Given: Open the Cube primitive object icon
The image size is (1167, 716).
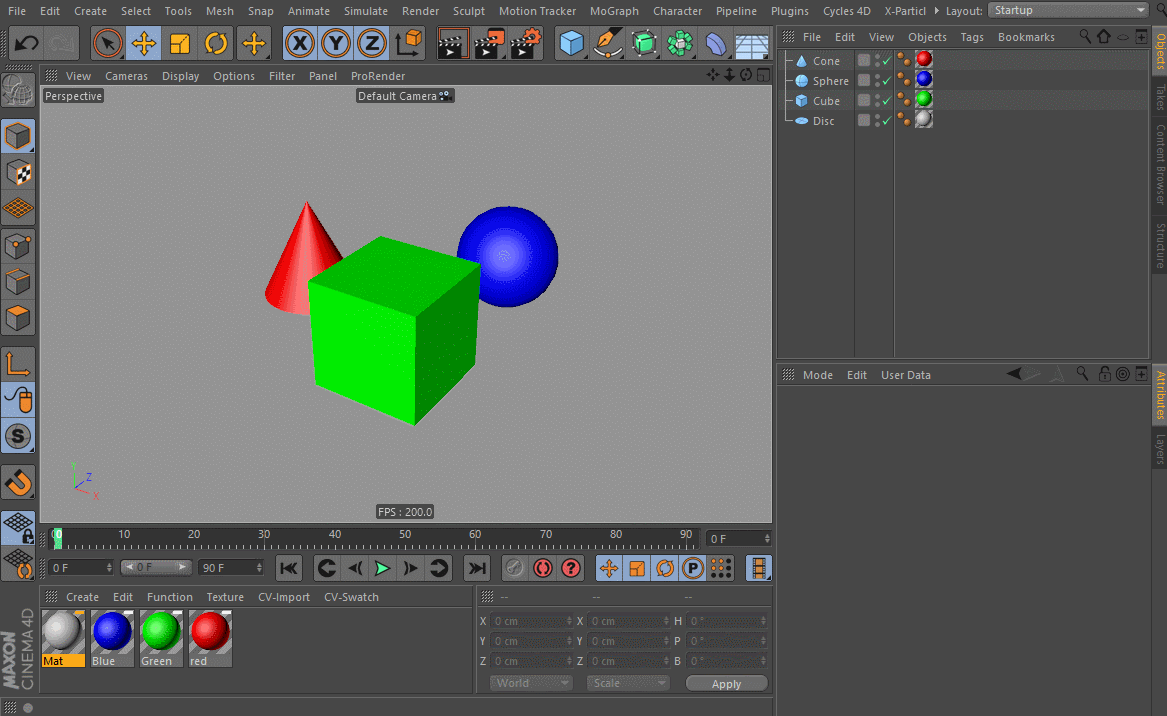Looking at the screenshot, I should pos(572,44).
